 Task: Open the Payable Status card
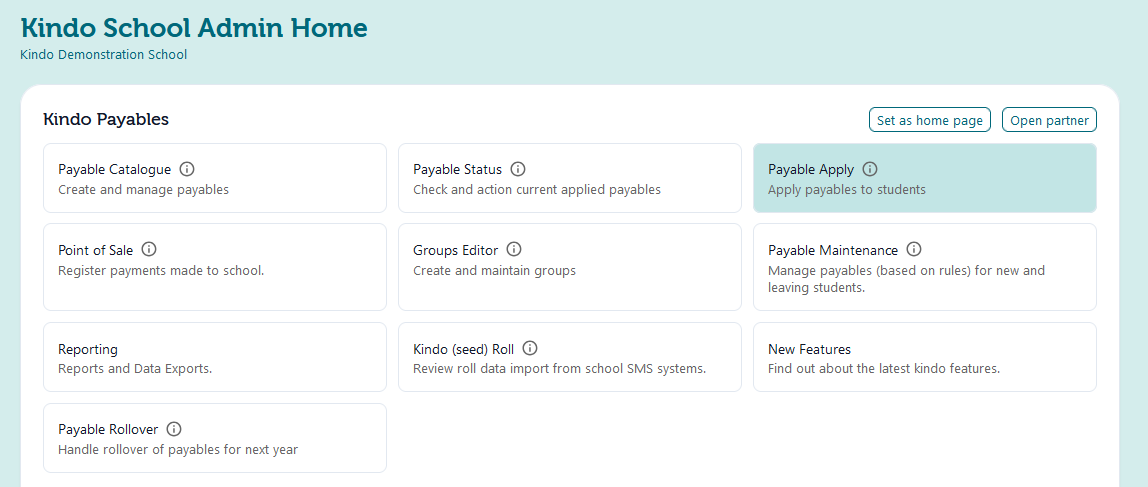570,178
